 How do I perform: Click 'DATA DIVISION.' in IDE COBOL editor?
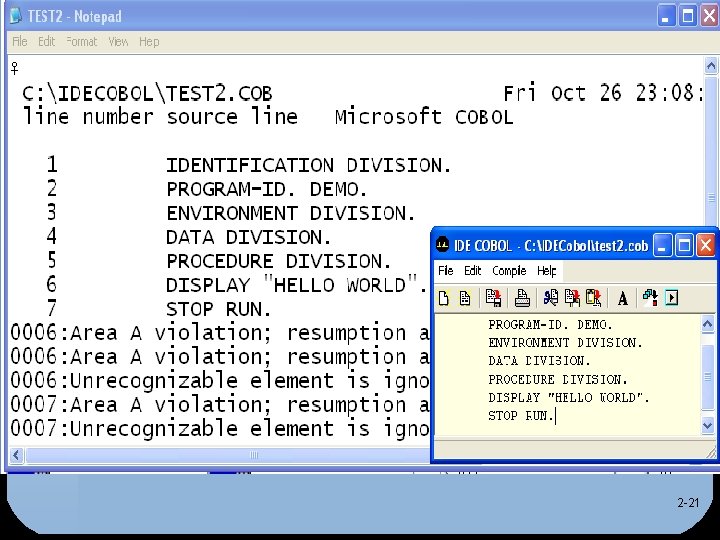[539, 361]
